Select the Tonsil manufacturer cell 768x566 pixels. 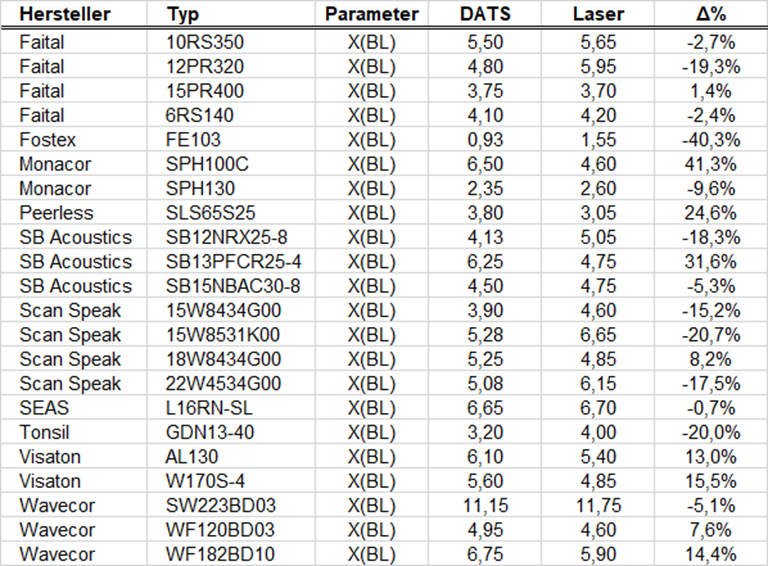(44, 433)
